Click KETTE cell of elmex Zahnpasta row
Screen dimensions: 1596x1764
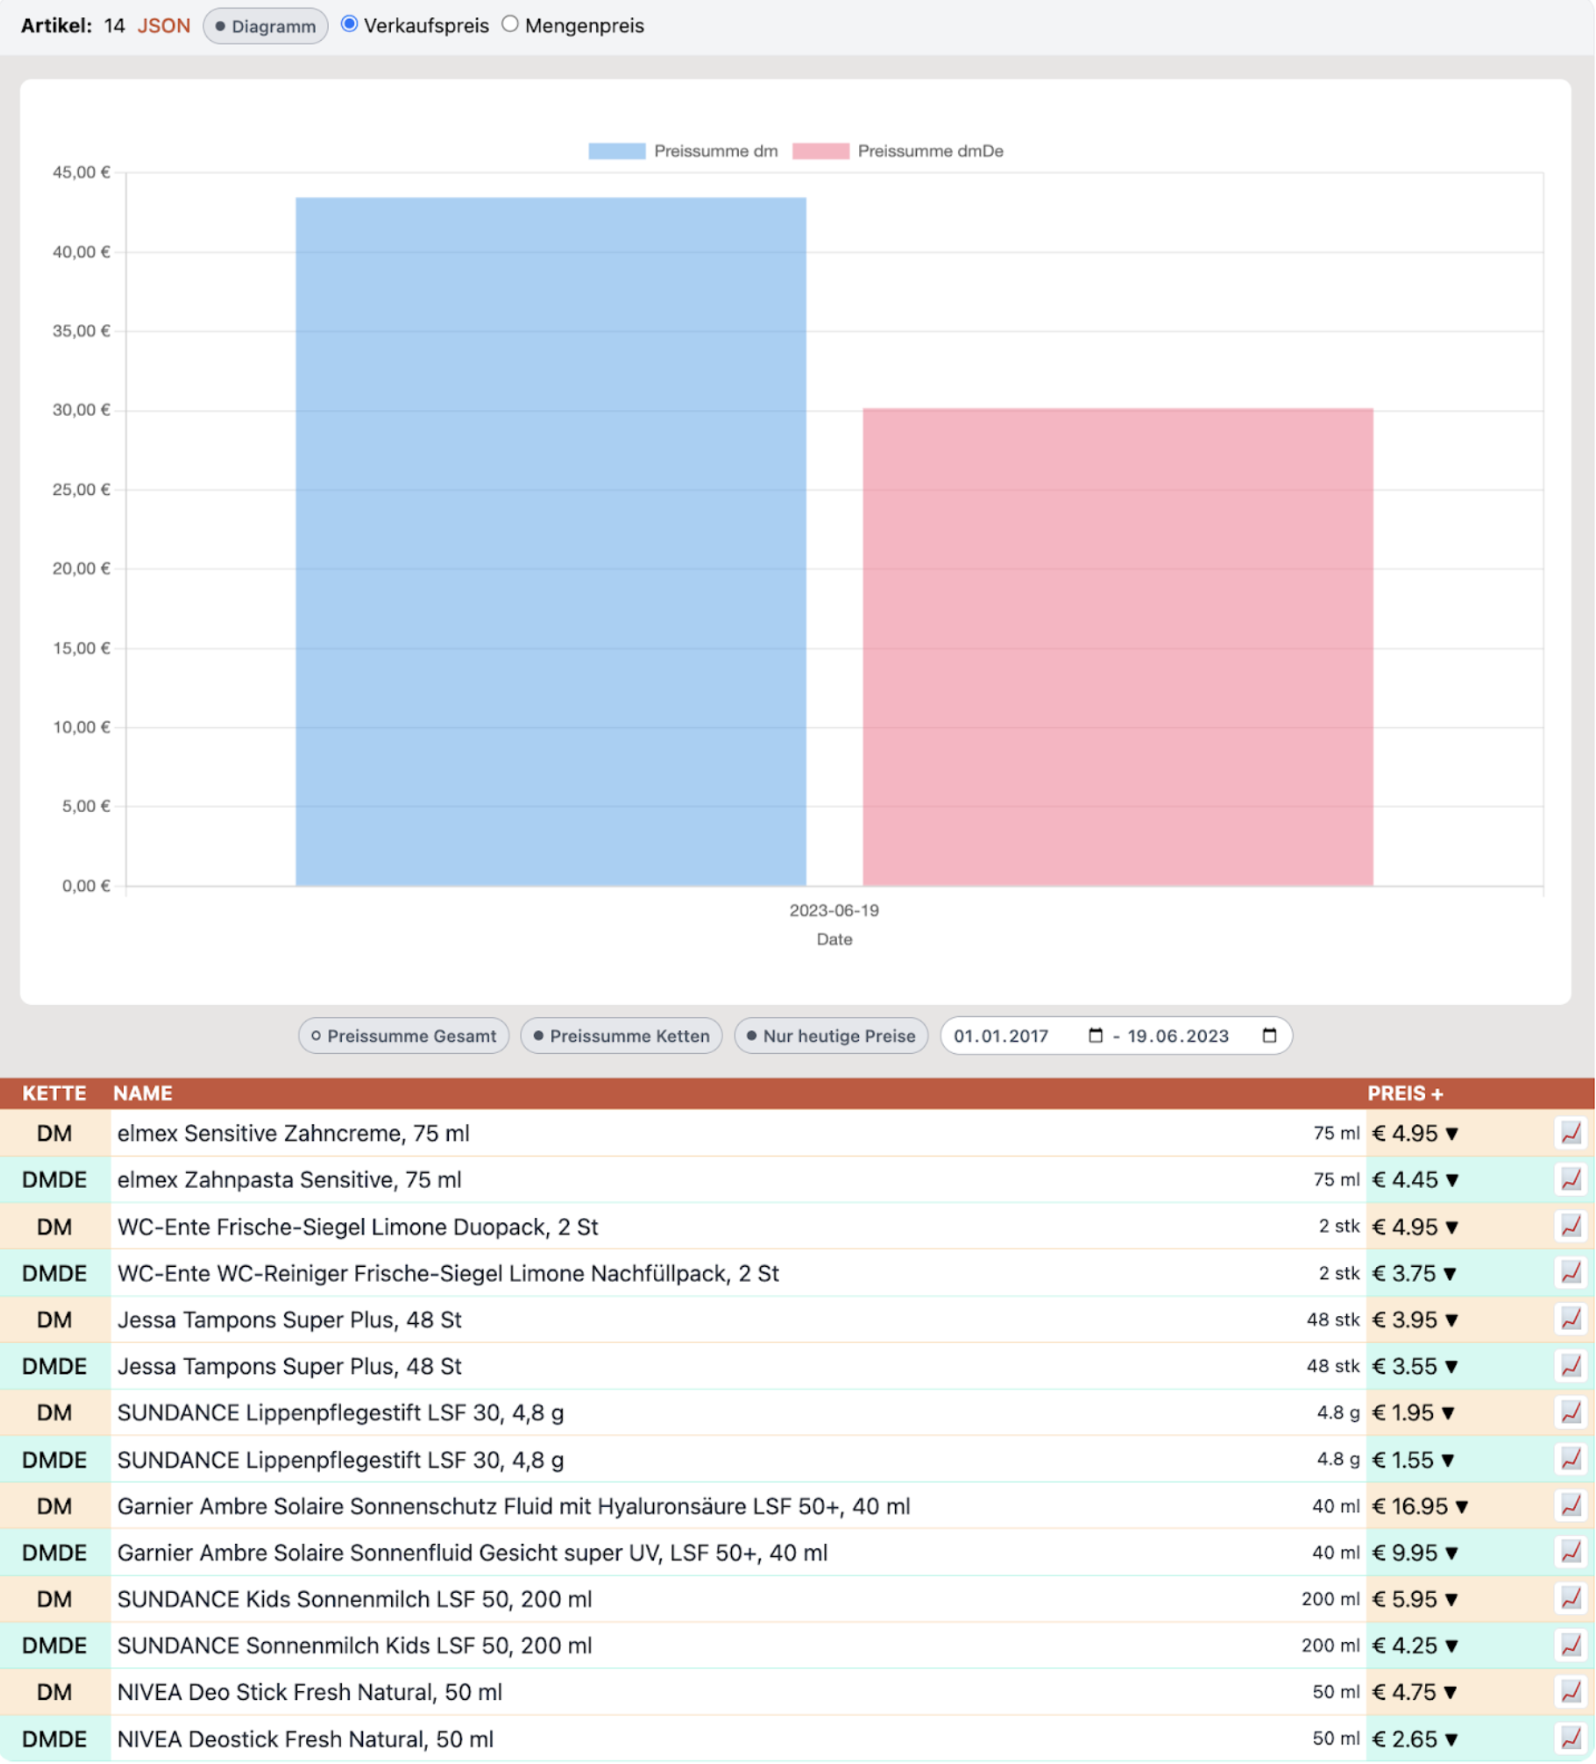[x=54, y=1179]
